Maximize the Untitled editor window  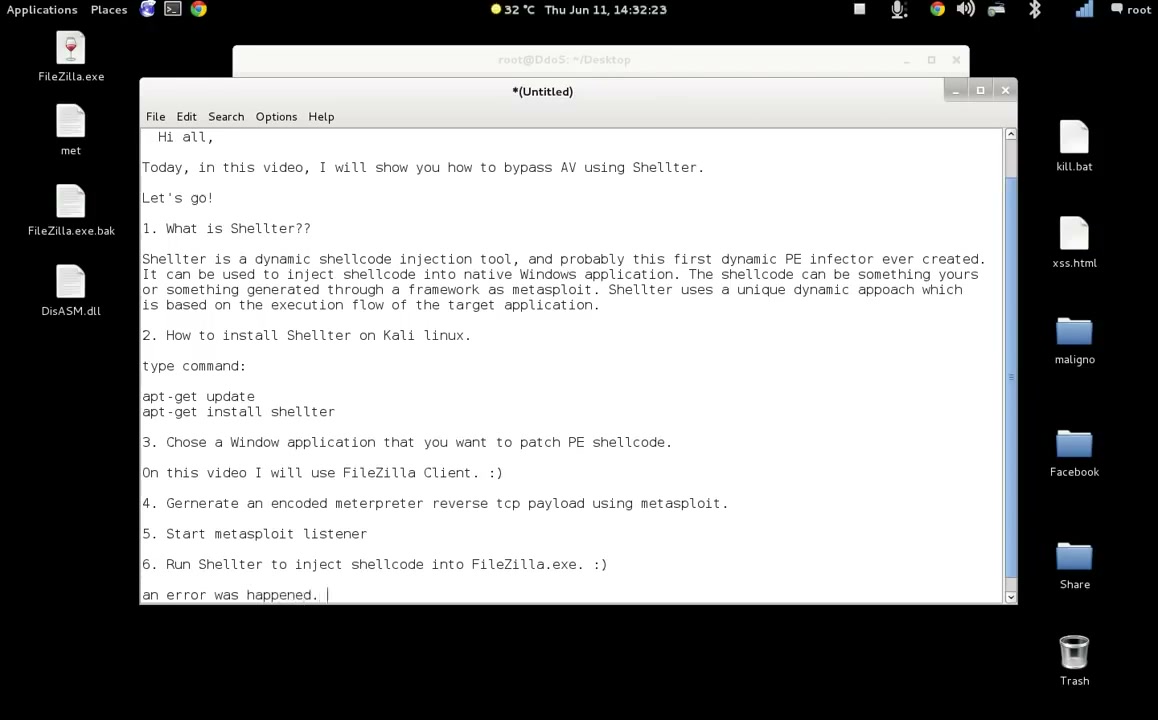981,90
